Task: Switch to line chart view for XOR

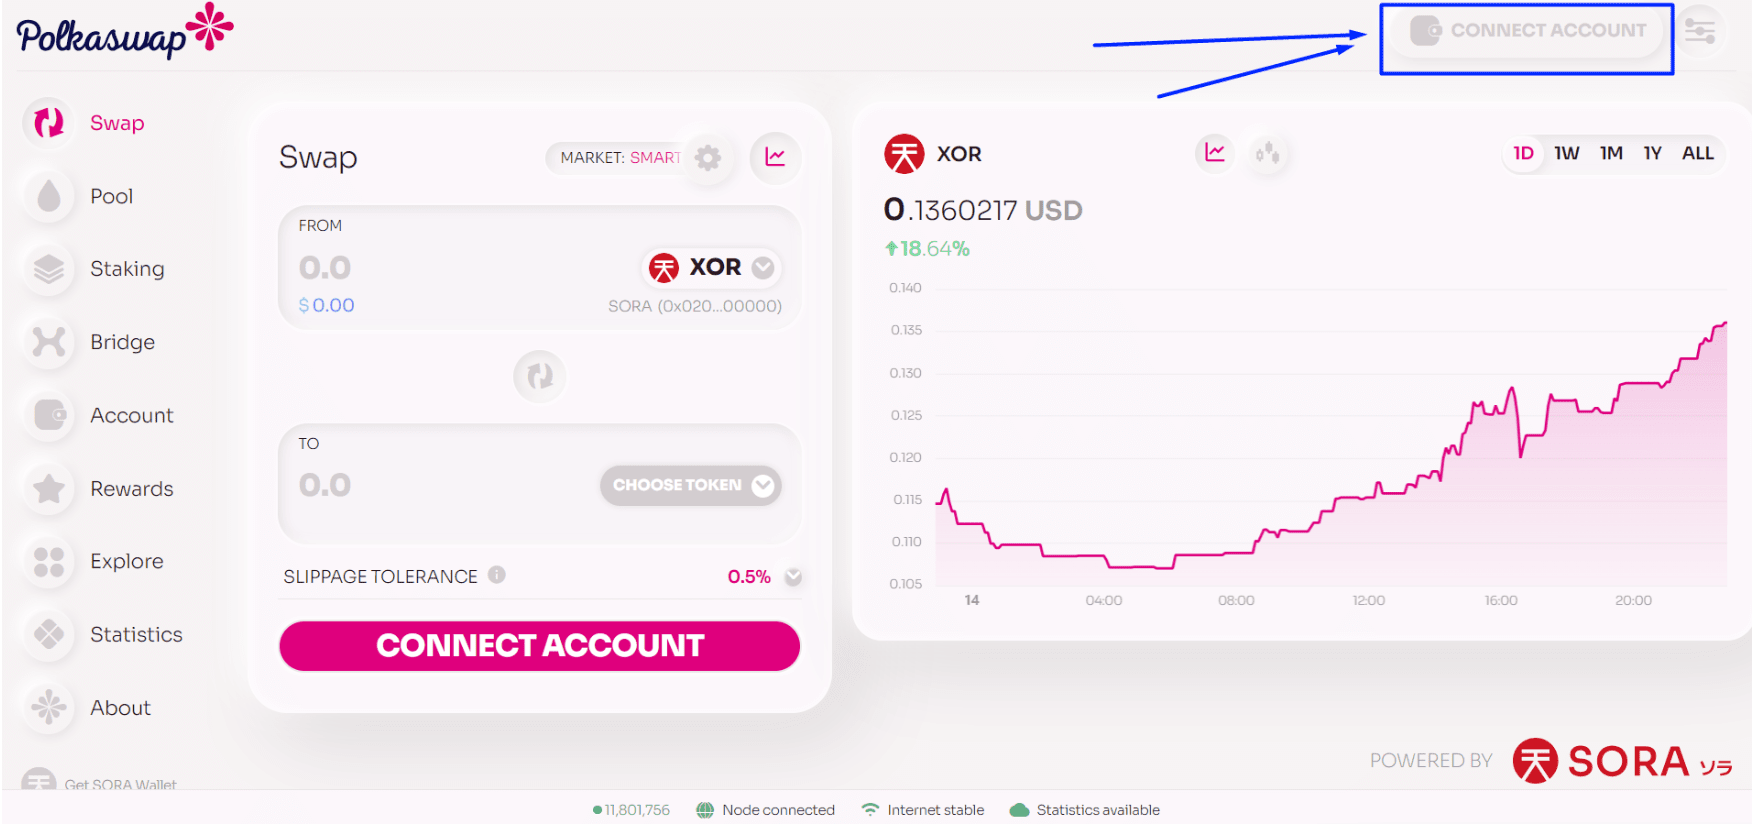Action: (x=1214, y=153)
